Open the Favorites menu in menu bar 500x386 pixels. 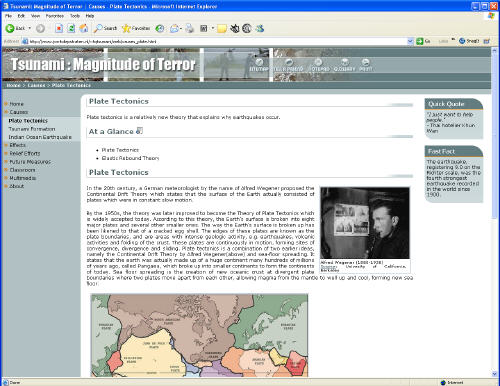pos(55,16)
